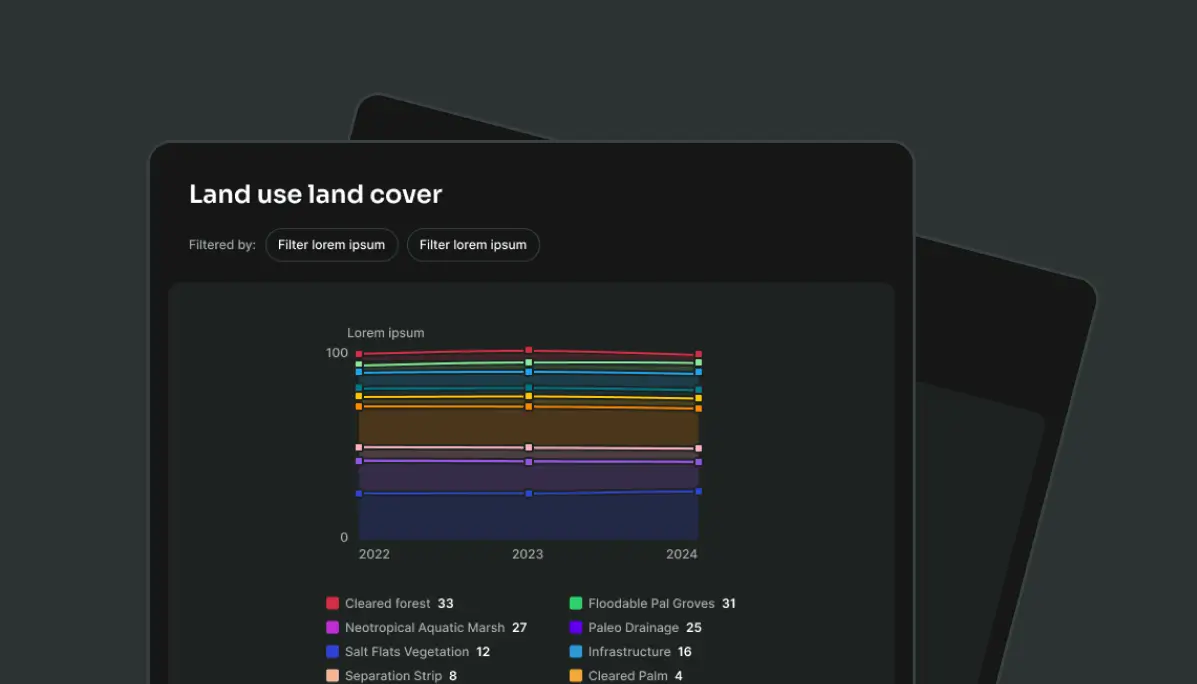Click the "Neotropical Aquatic Marsh" legend text
This screenshot has height=684, width=1197.
424,628
